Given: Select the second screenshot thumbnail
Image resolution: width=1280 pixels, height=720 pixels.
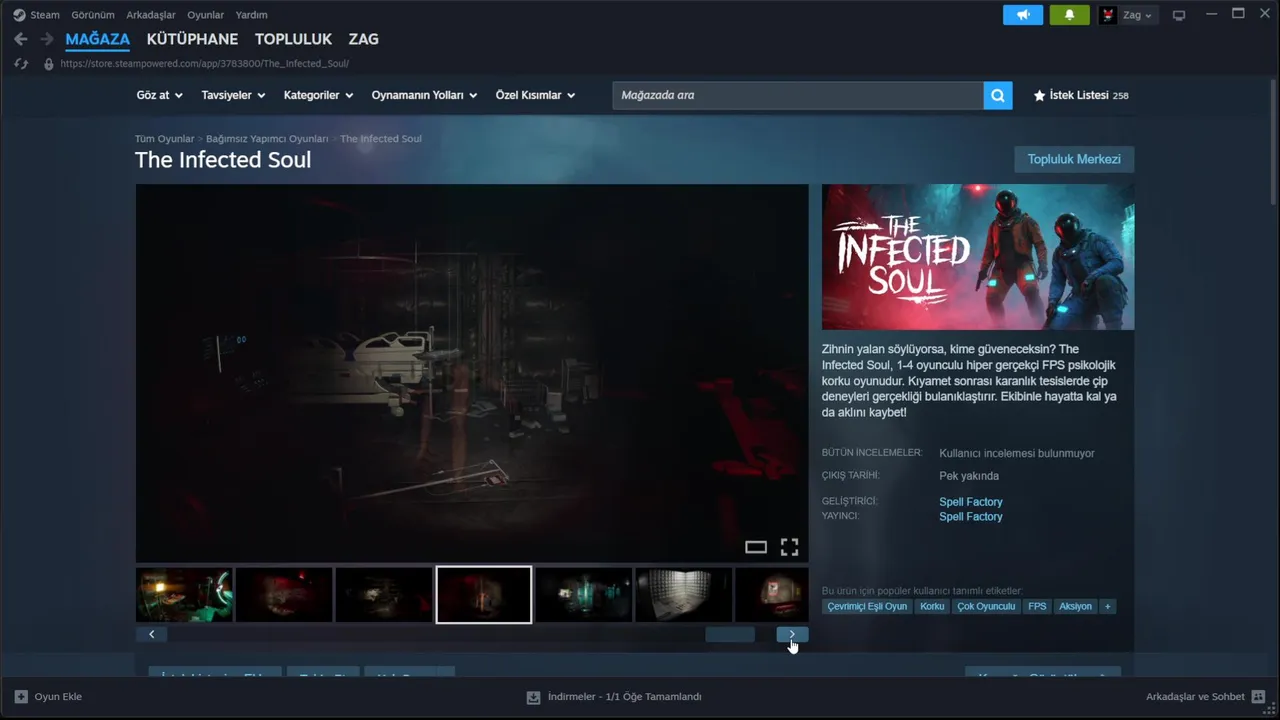Looking at the screenshot, I should tap(284, 595).
